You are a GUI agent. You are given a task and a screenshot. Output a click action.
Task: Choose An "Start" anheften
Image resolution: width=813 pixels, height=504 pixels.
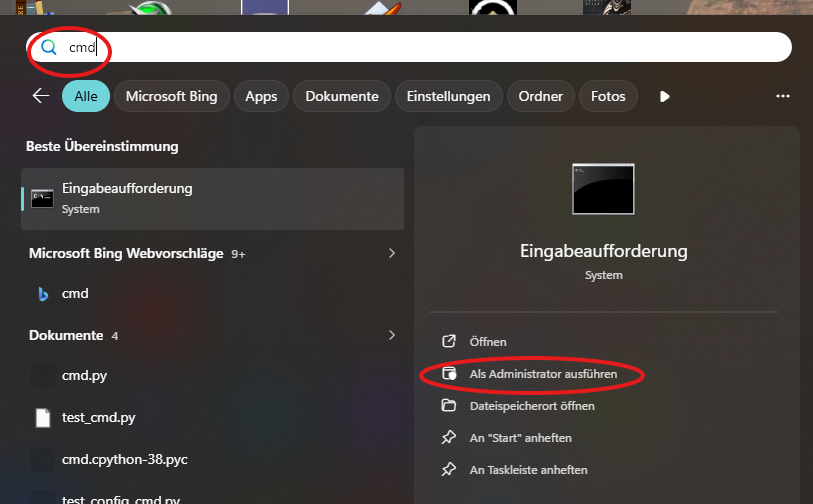[521, 438]
